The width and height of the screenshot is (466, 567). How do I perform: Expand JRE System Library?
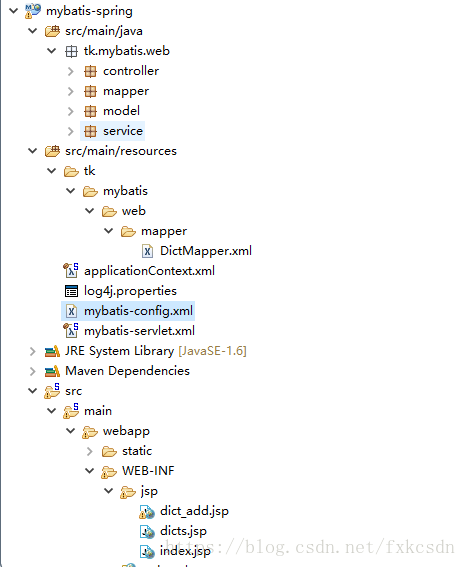point(33,351)
